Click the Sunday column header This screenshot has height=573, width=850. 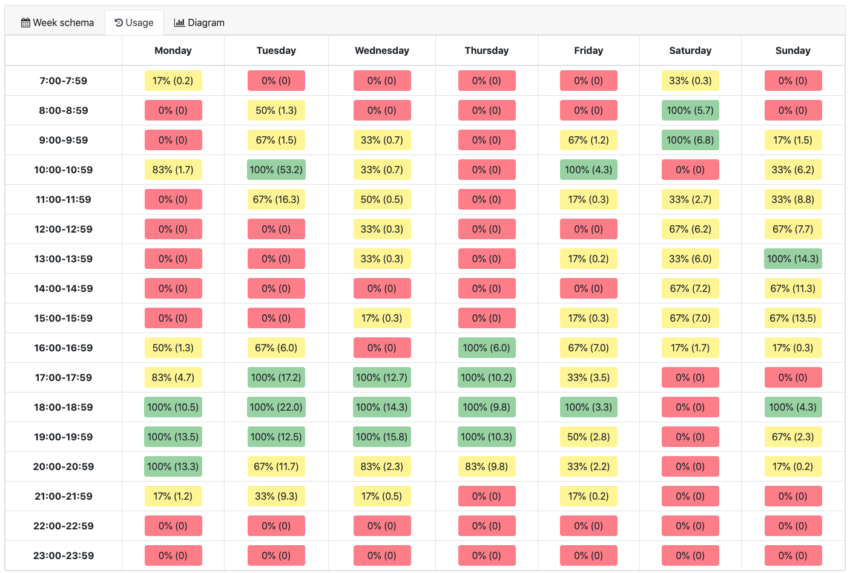[793, 51]
